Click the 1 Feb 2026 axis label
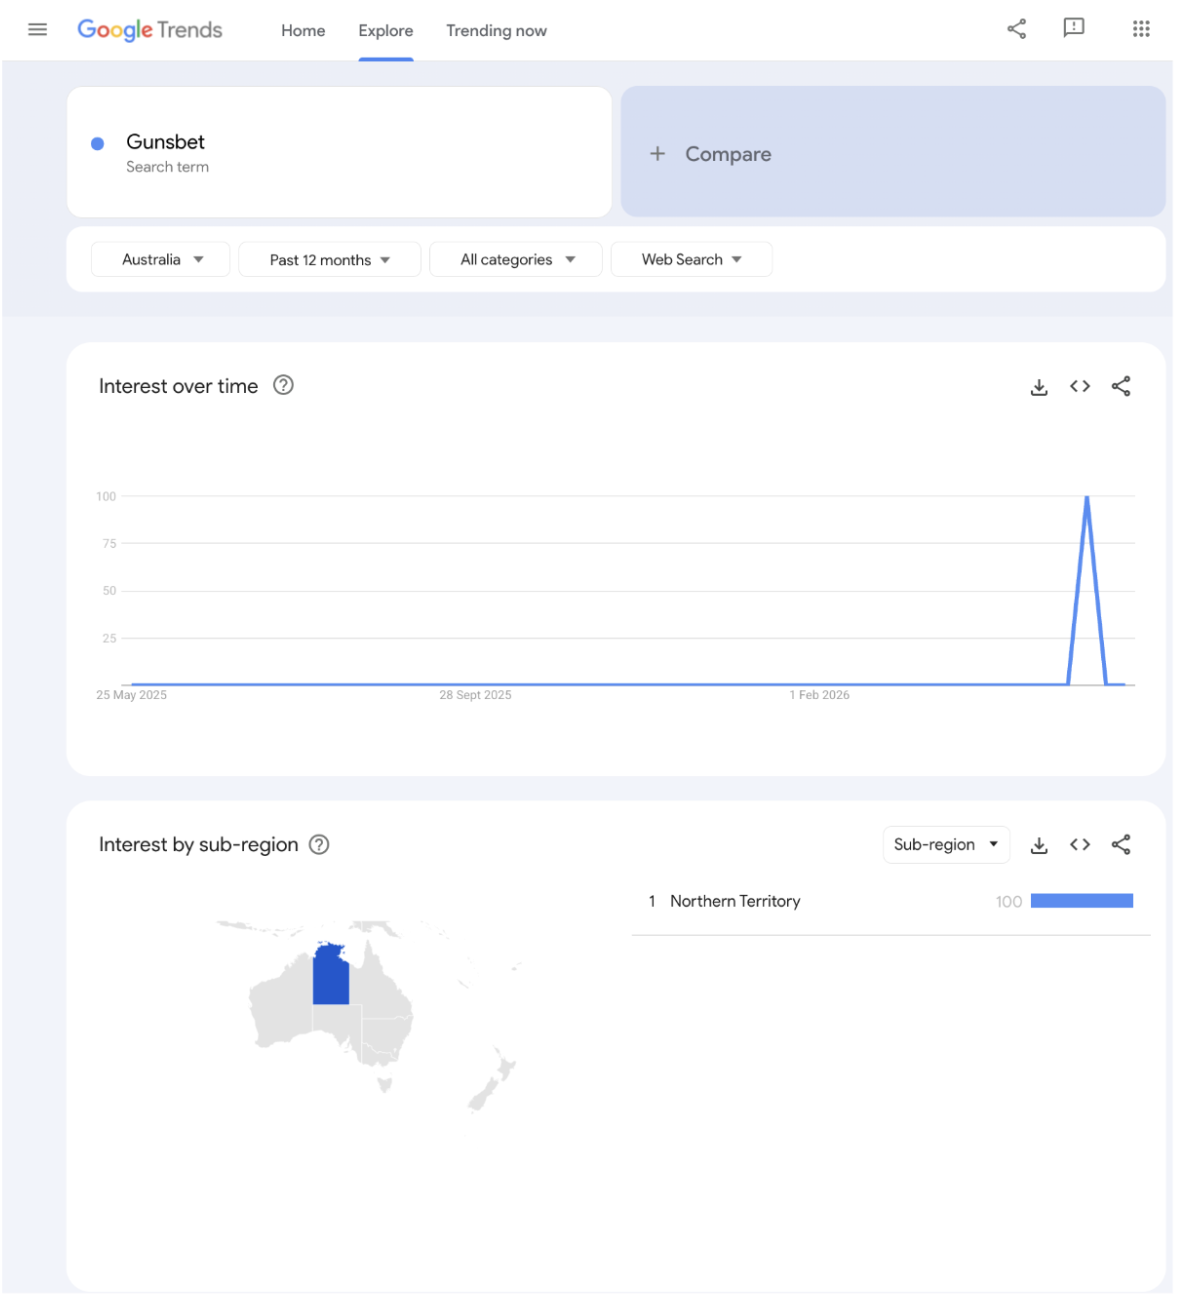 pyautogui.click(x=819, y=695)
